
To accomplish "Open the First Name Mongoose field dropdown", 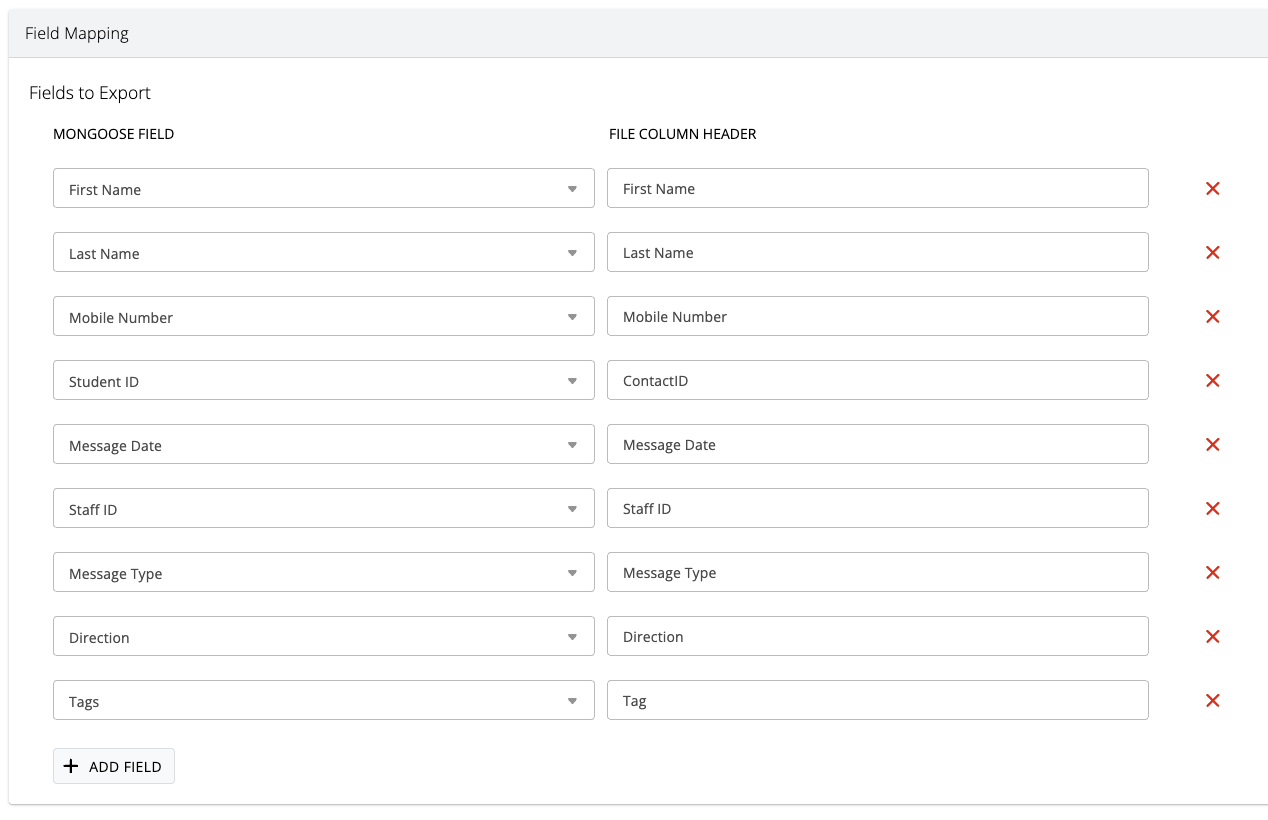I will (x=323, y=189).
